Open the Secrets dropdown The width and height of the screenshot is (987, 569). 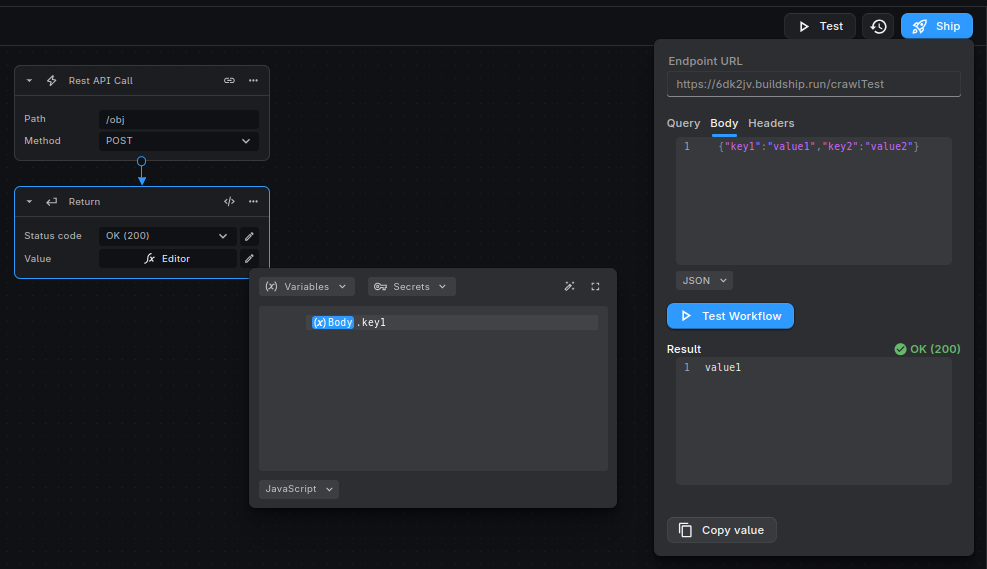pyautogui.click(x=412, y=286)
